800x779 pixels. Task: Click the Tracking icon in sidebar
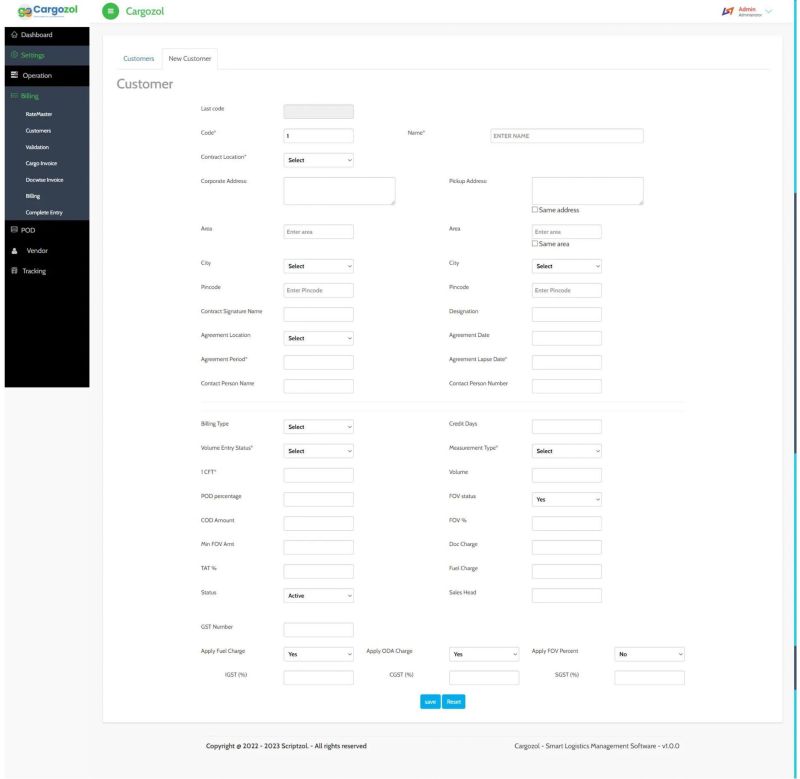(x=13, y=271)
